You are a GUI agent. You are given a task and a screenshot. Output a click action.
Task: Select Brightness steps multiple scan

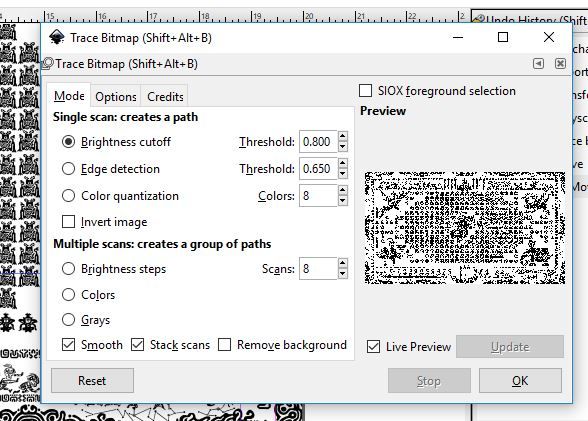click(68, 268)
